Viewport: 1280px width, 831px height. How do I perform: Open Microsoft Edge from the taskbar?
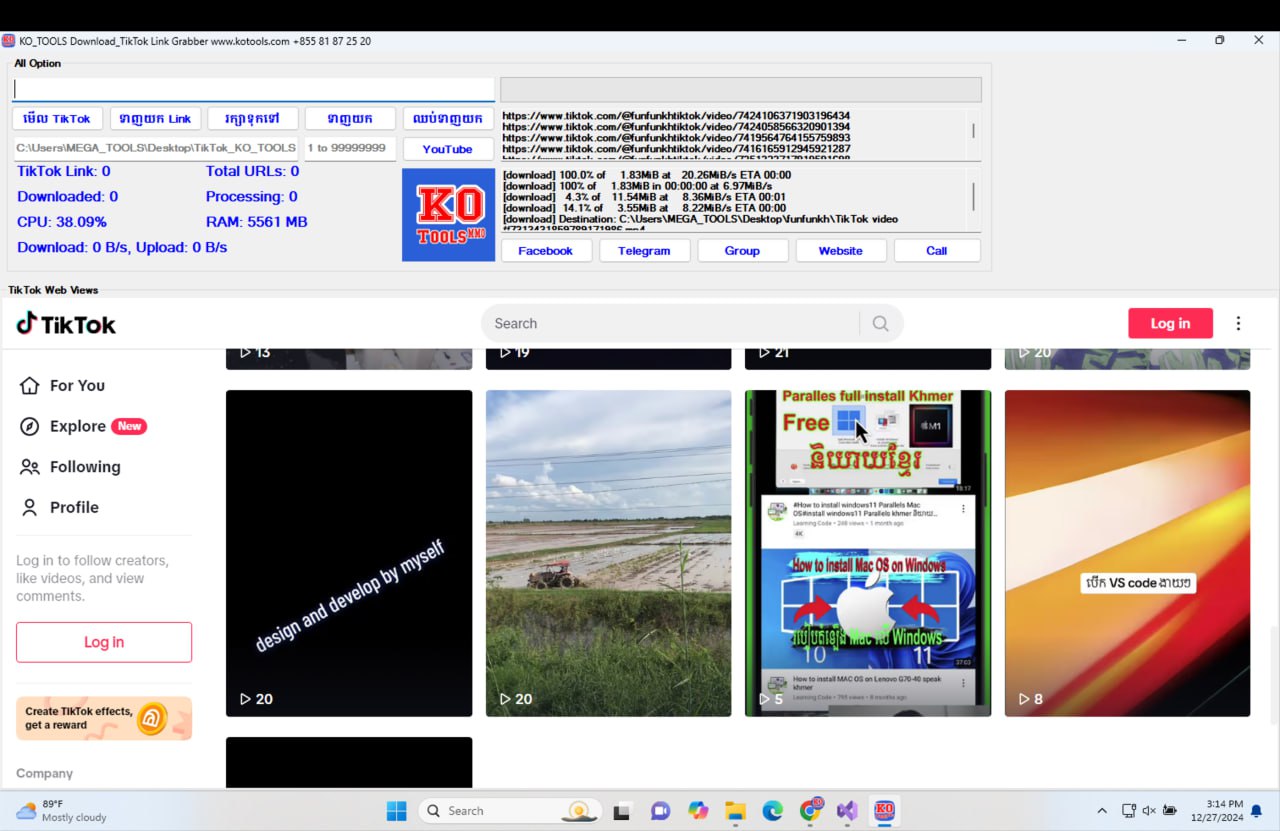pos(772,811)
